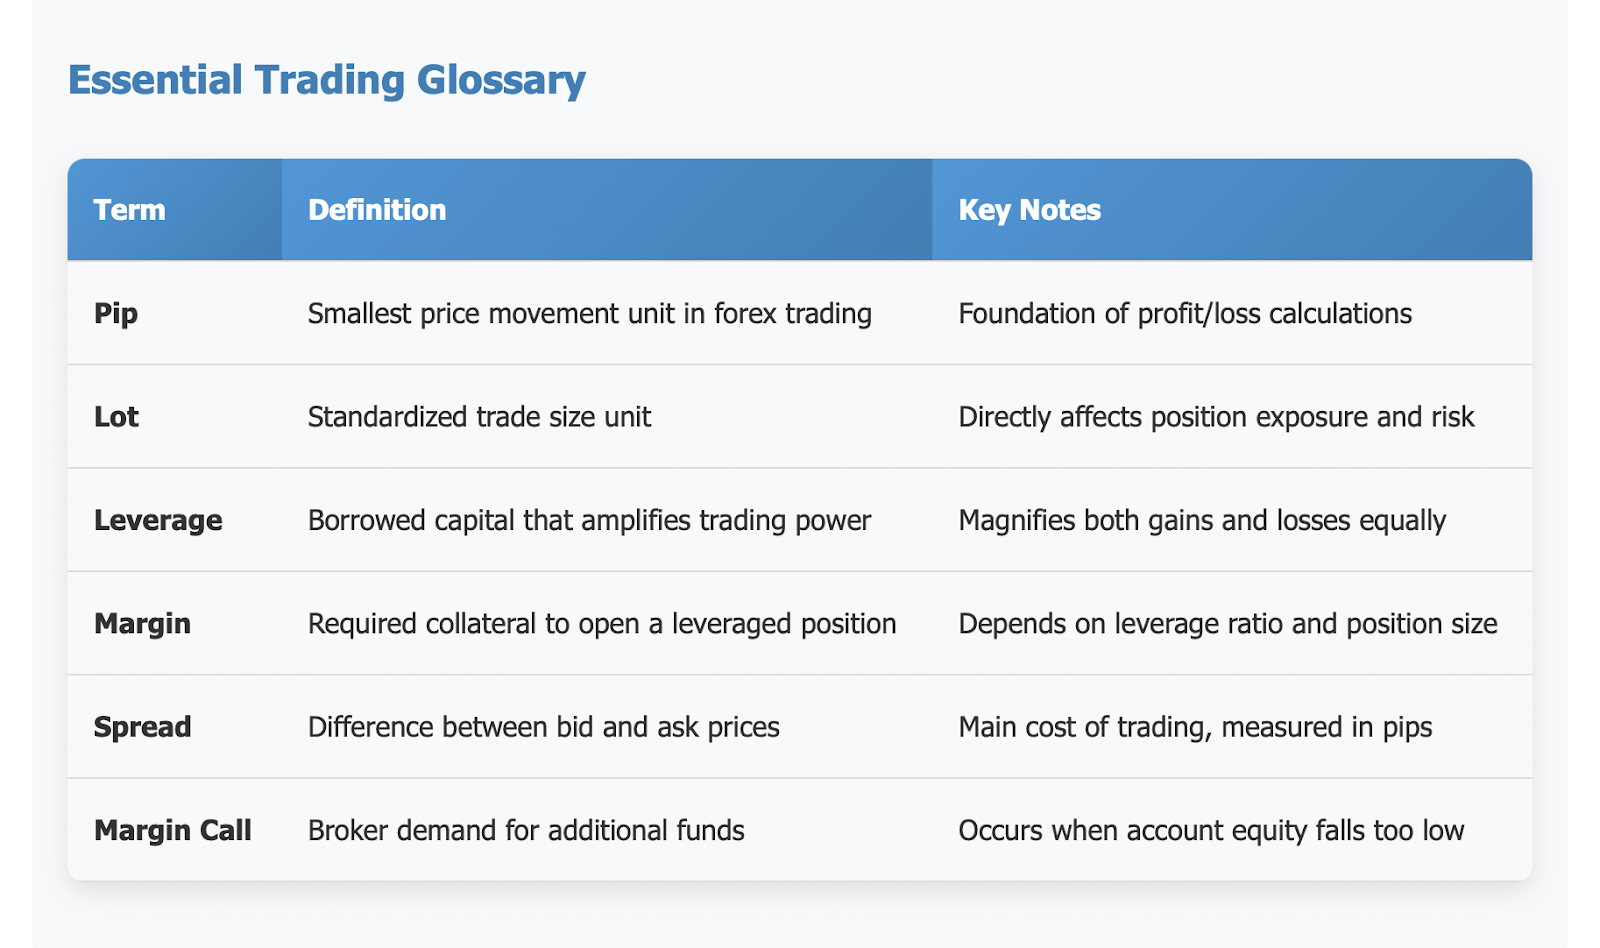This screenshot has width=1600, height=948.
Task: Click the Lot term cell
Action: coord(175,416)
